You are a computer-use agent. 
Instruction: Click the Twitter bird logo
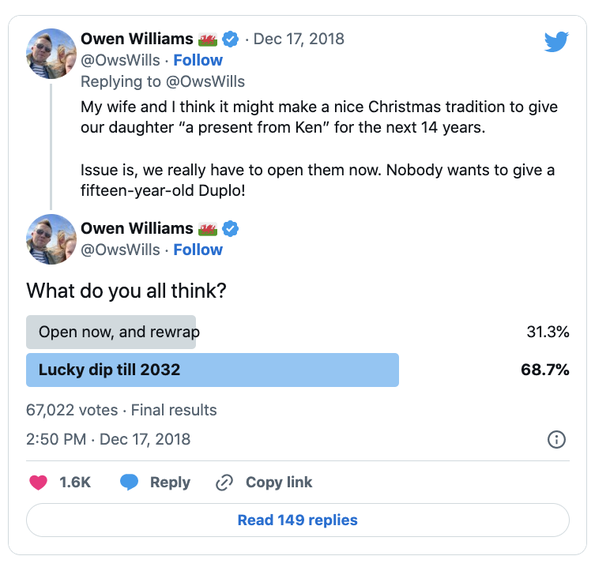[x=556, y=42]
